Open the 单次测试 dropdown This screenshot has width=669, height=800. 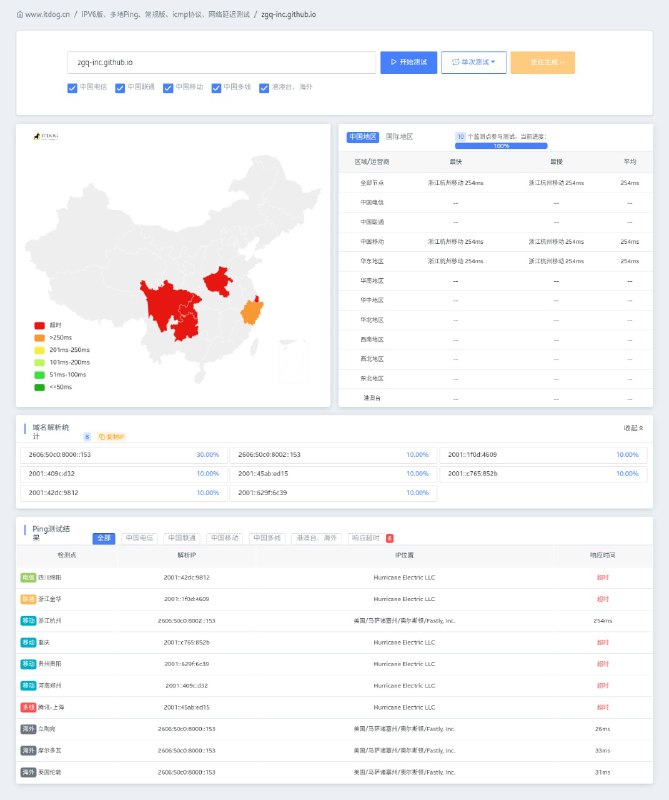[x=473, y=62]
